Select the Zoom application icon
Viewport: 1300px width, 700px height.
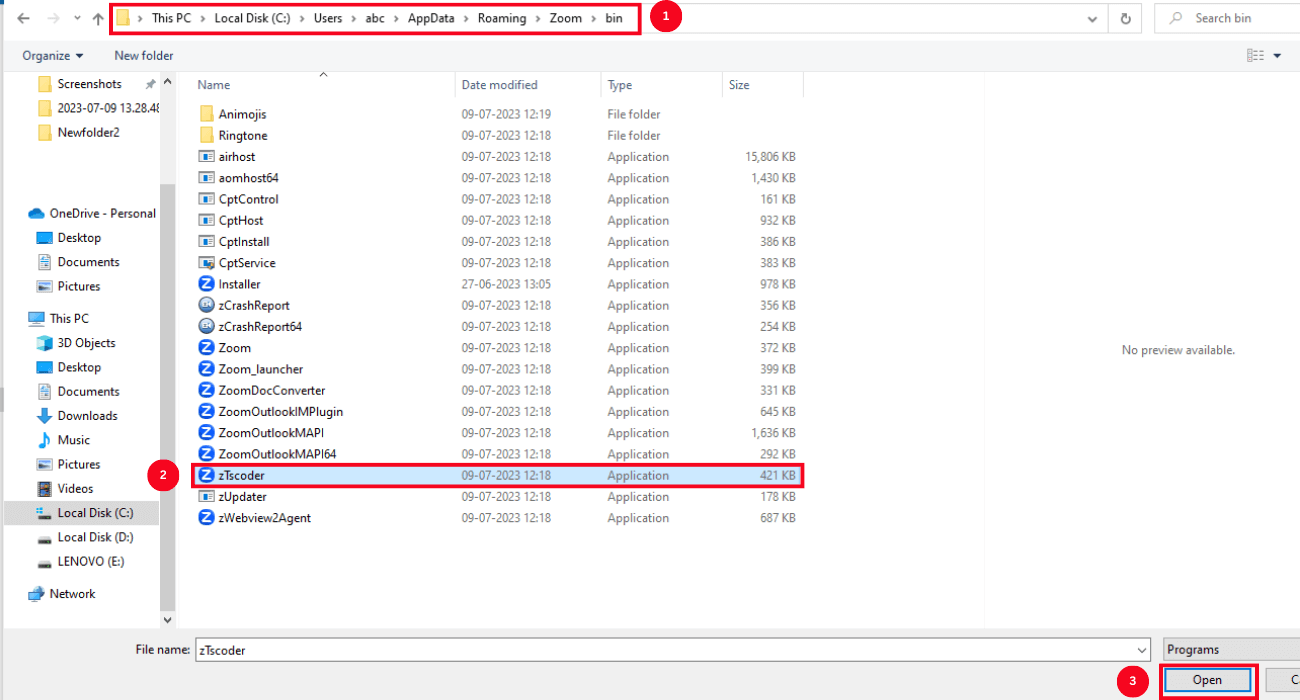click(x=207, y=348)
